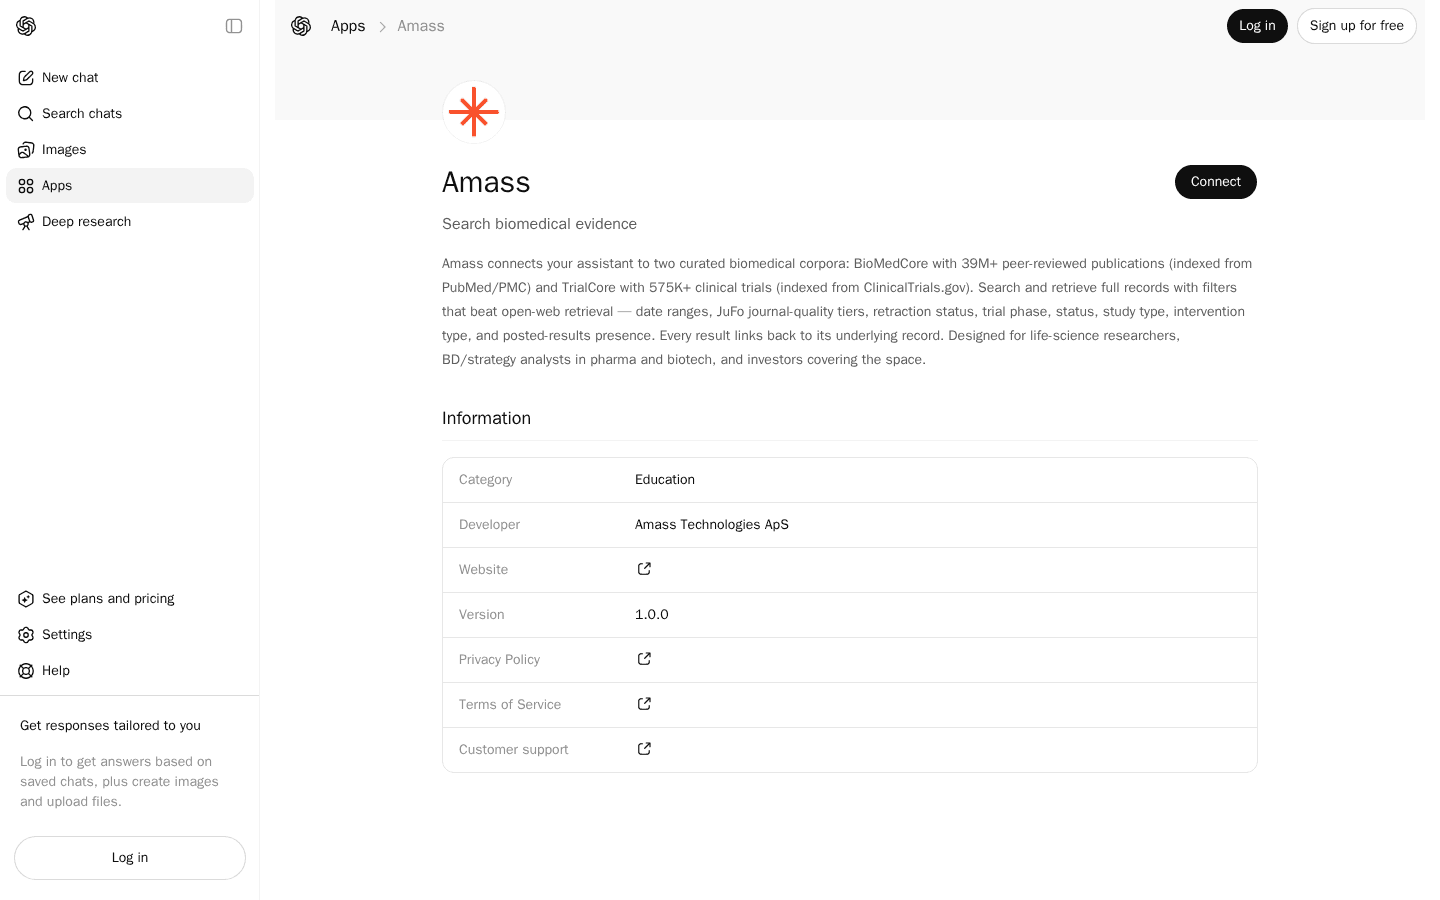Click the Developer row label
The image size is (1440, 900).
(x=489, y=525)
